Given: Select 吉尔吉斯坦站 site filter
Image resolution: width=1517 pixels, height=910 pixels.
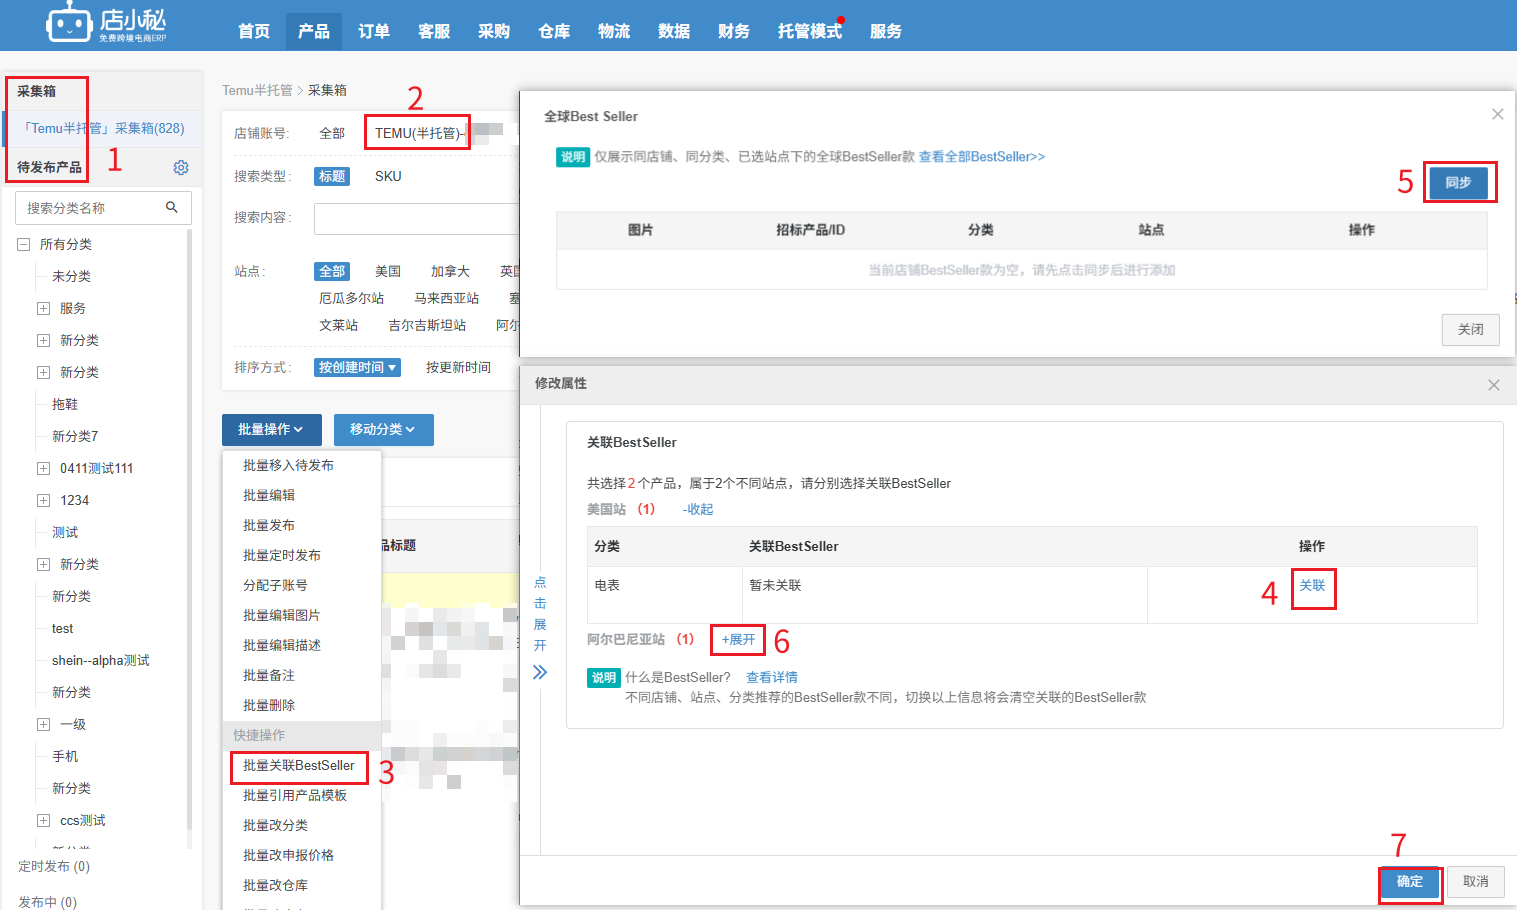Looking at the screenshot, I should click(x=427, y=325).
